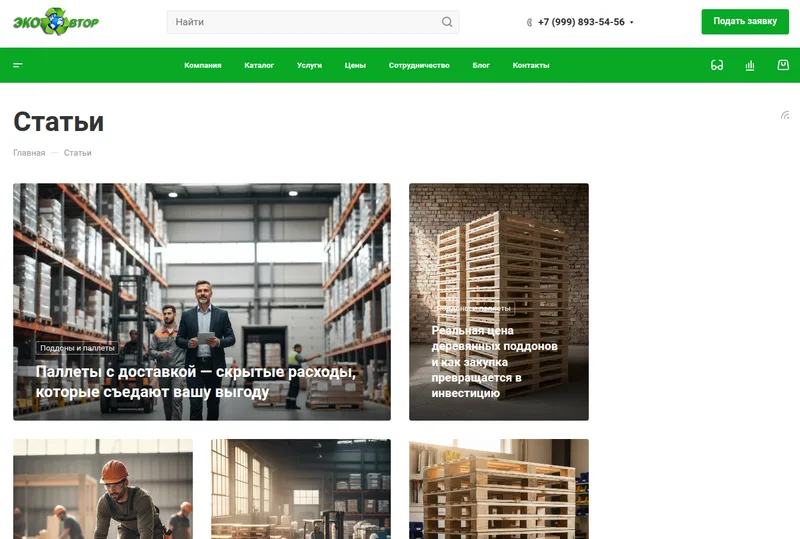The image size is (800, 539).
Task: Click the RSS feed icon
Action: coord(785,115)
